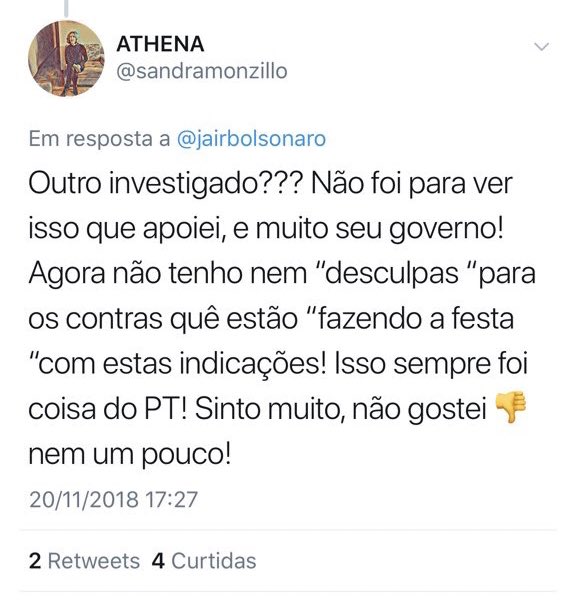
Task: Click the quoted word 'desculpas'
Action: pyautogui.click(x=392, y=274)
